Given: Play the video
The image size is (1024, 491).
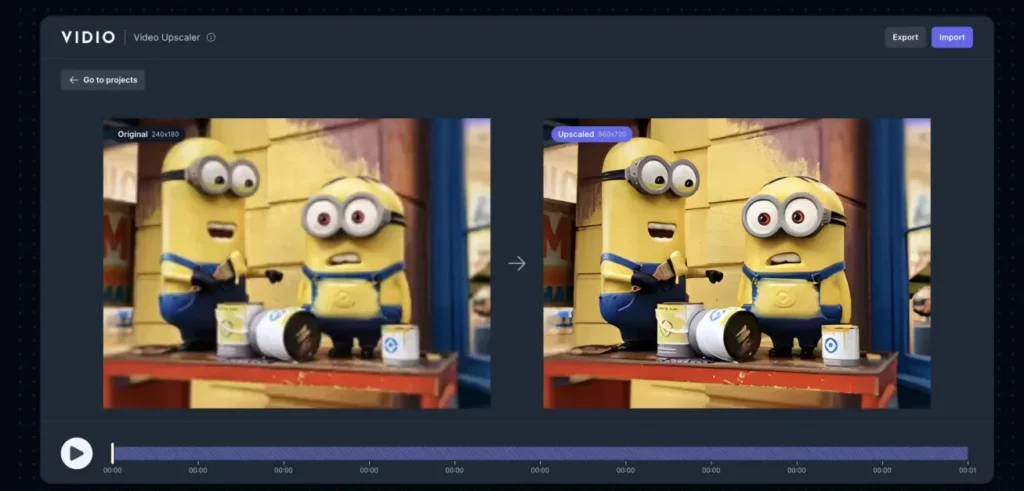Looking at the screenshot, I should [x=76, y=453].
